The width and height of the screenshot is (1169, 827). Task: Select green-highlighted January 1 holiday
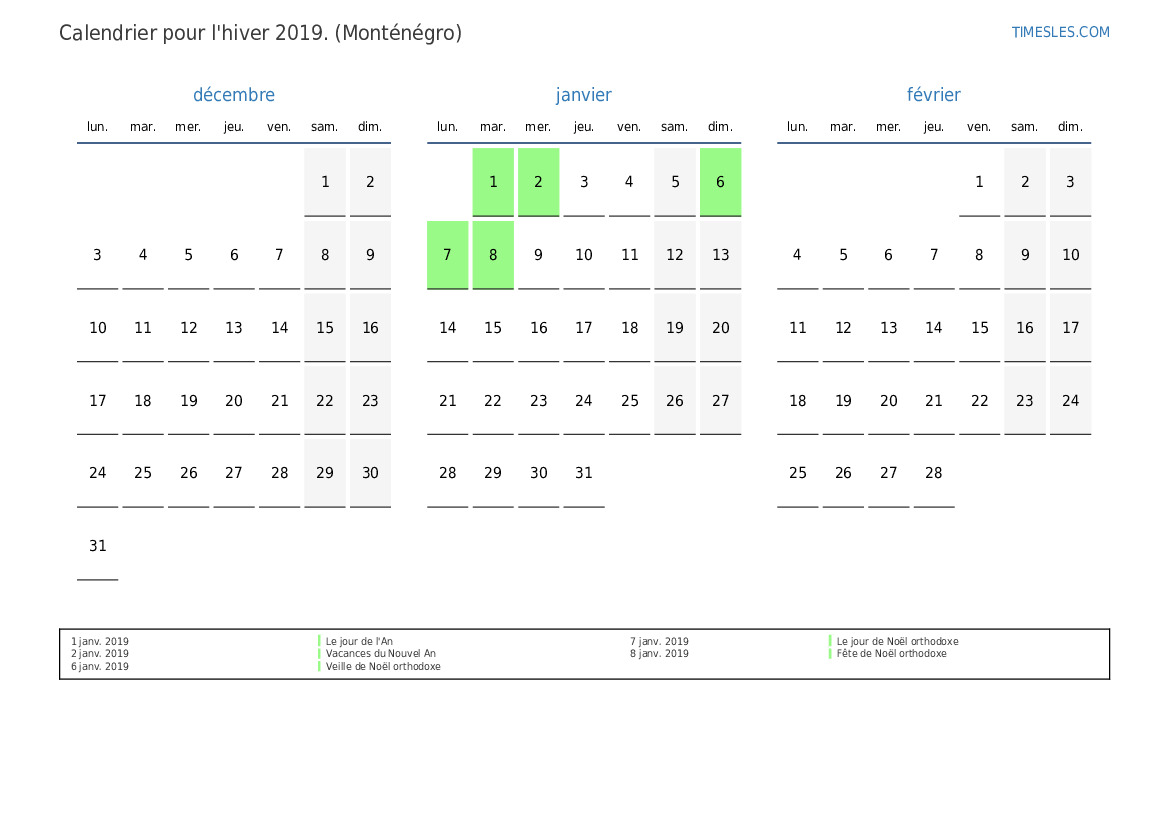pyautogui.click(x=493, y=182)
